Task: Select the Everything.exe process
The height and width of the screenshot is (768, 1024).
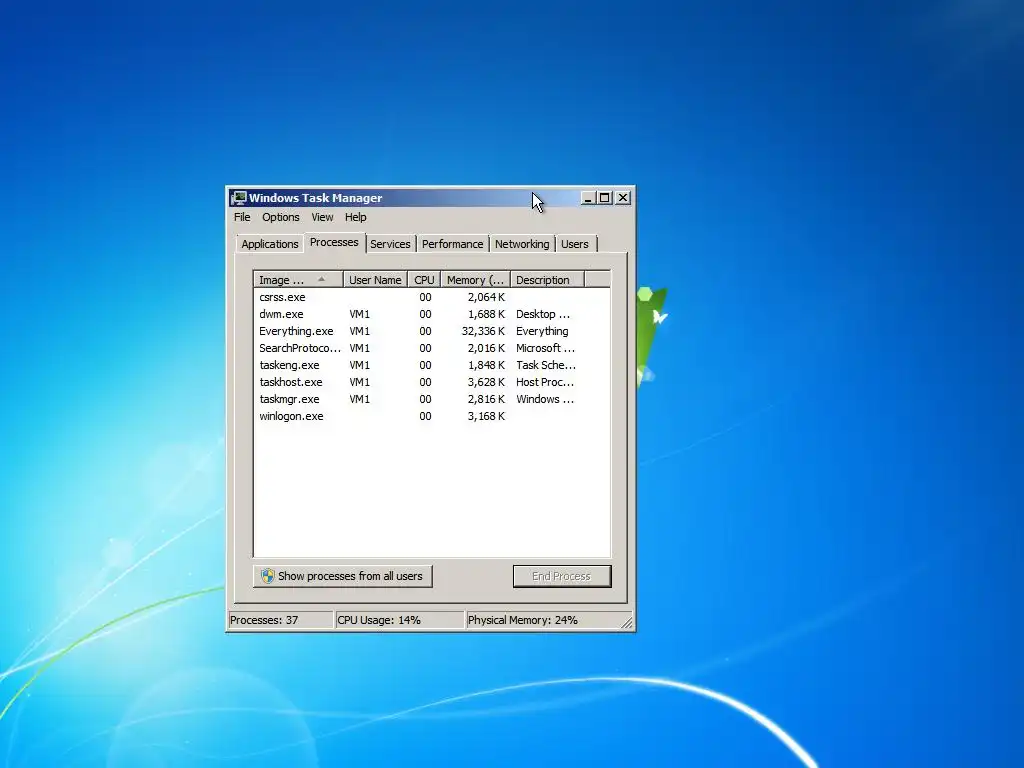Action: [432, 331]
